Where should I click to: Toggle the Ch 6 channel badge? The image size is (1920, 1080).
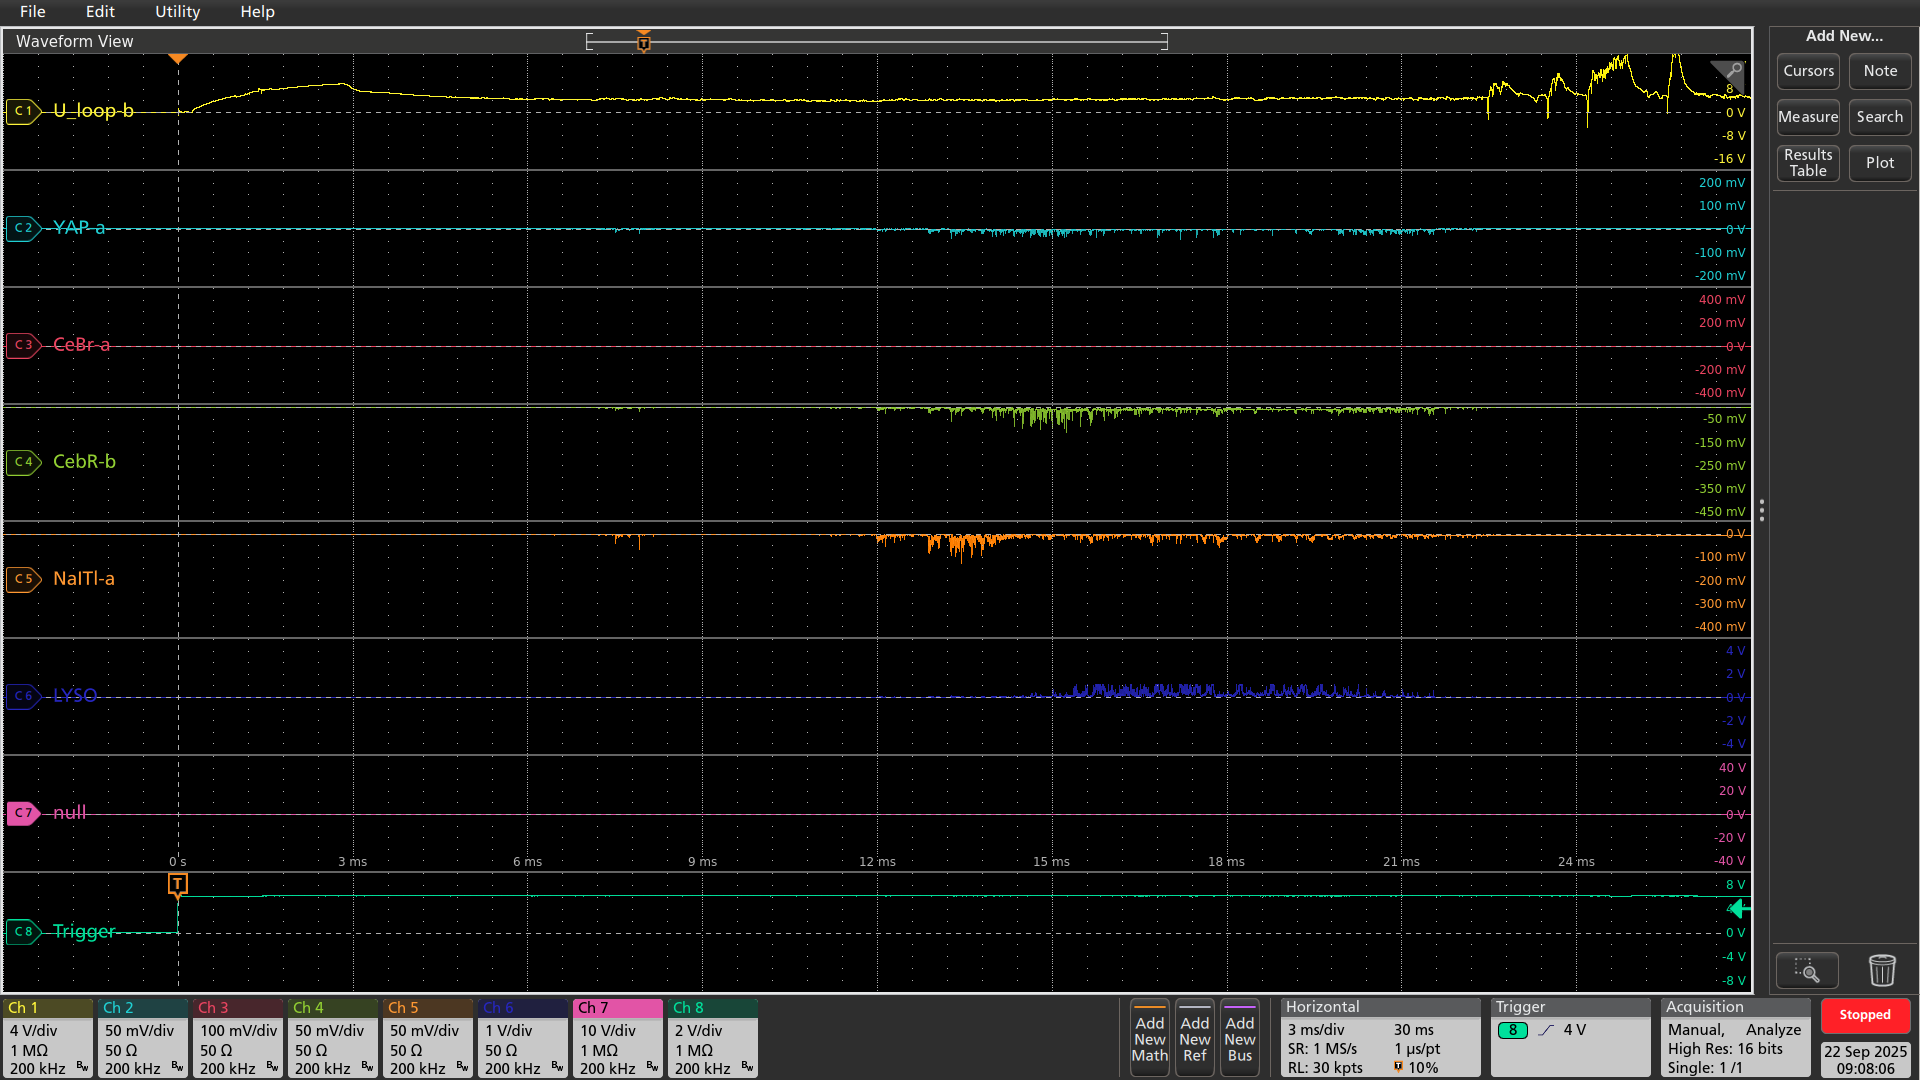coord(523,1038)
